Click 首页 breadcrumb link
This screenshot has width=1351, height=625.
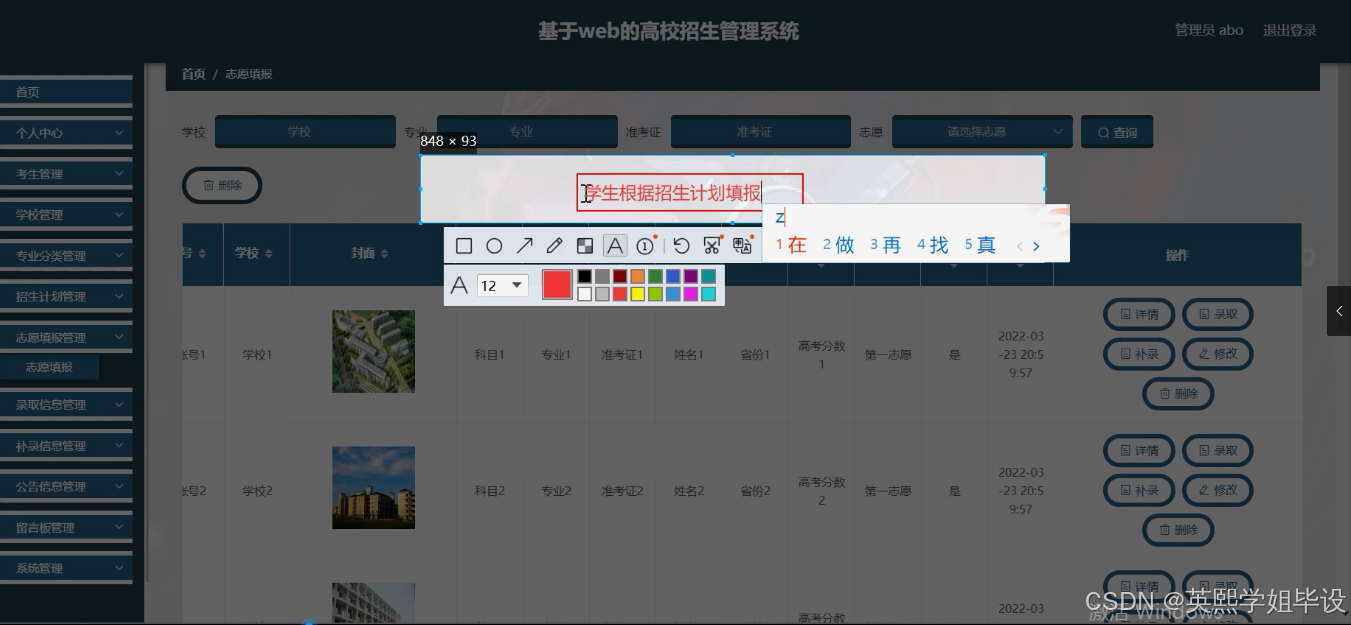coord(193,74)
